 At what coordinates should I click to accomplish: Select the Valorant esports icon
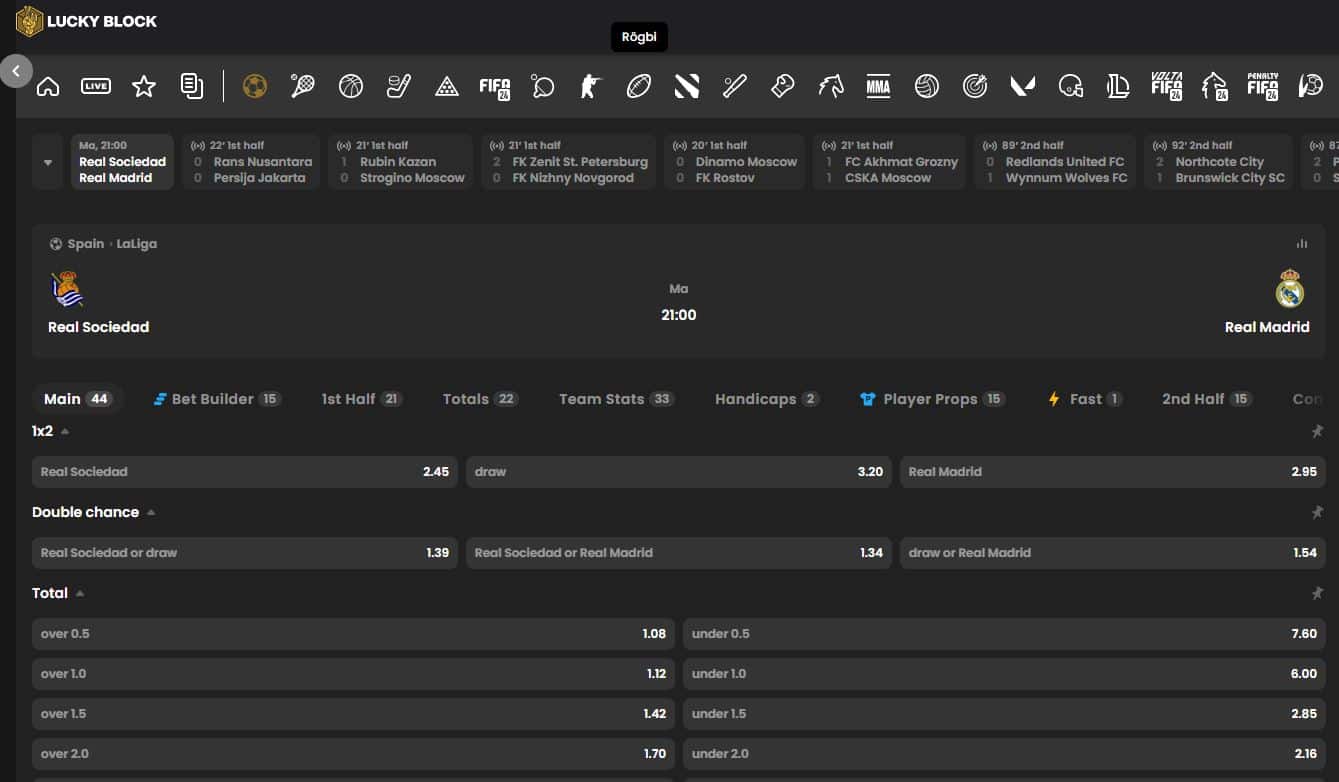coord(1023,86)
